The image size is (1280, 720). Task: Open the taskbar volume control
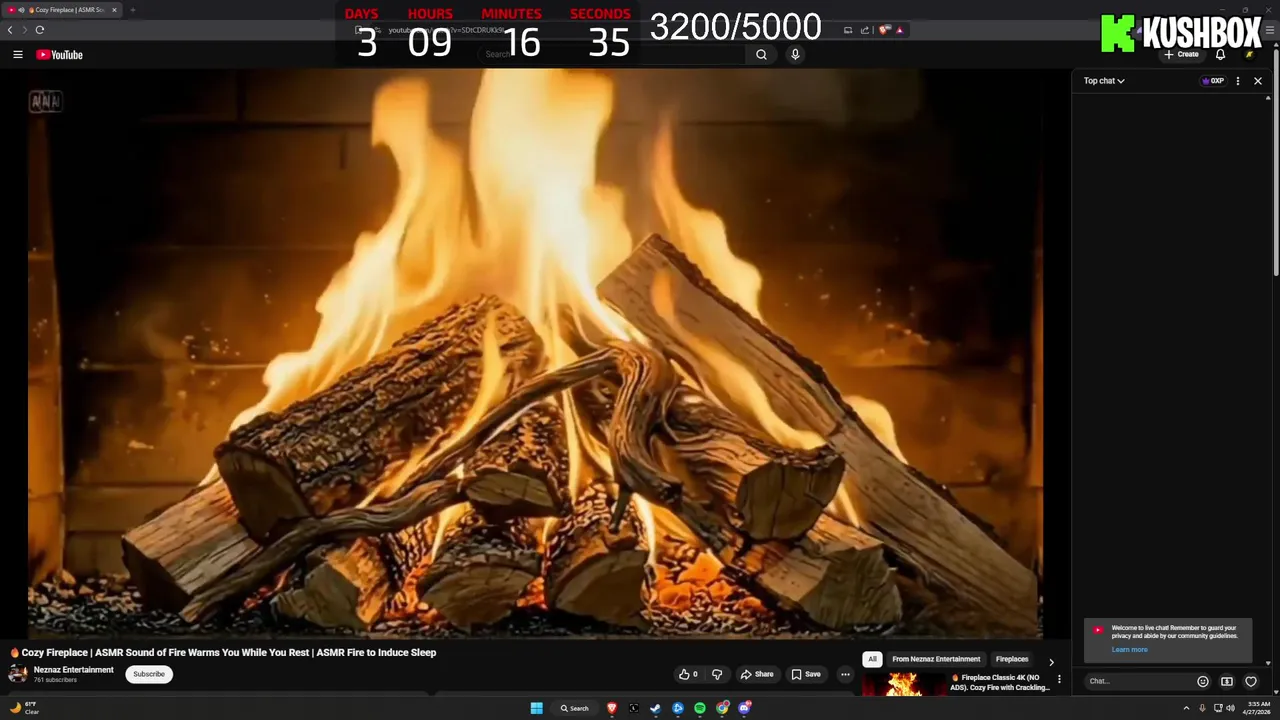coord(1230,708)
